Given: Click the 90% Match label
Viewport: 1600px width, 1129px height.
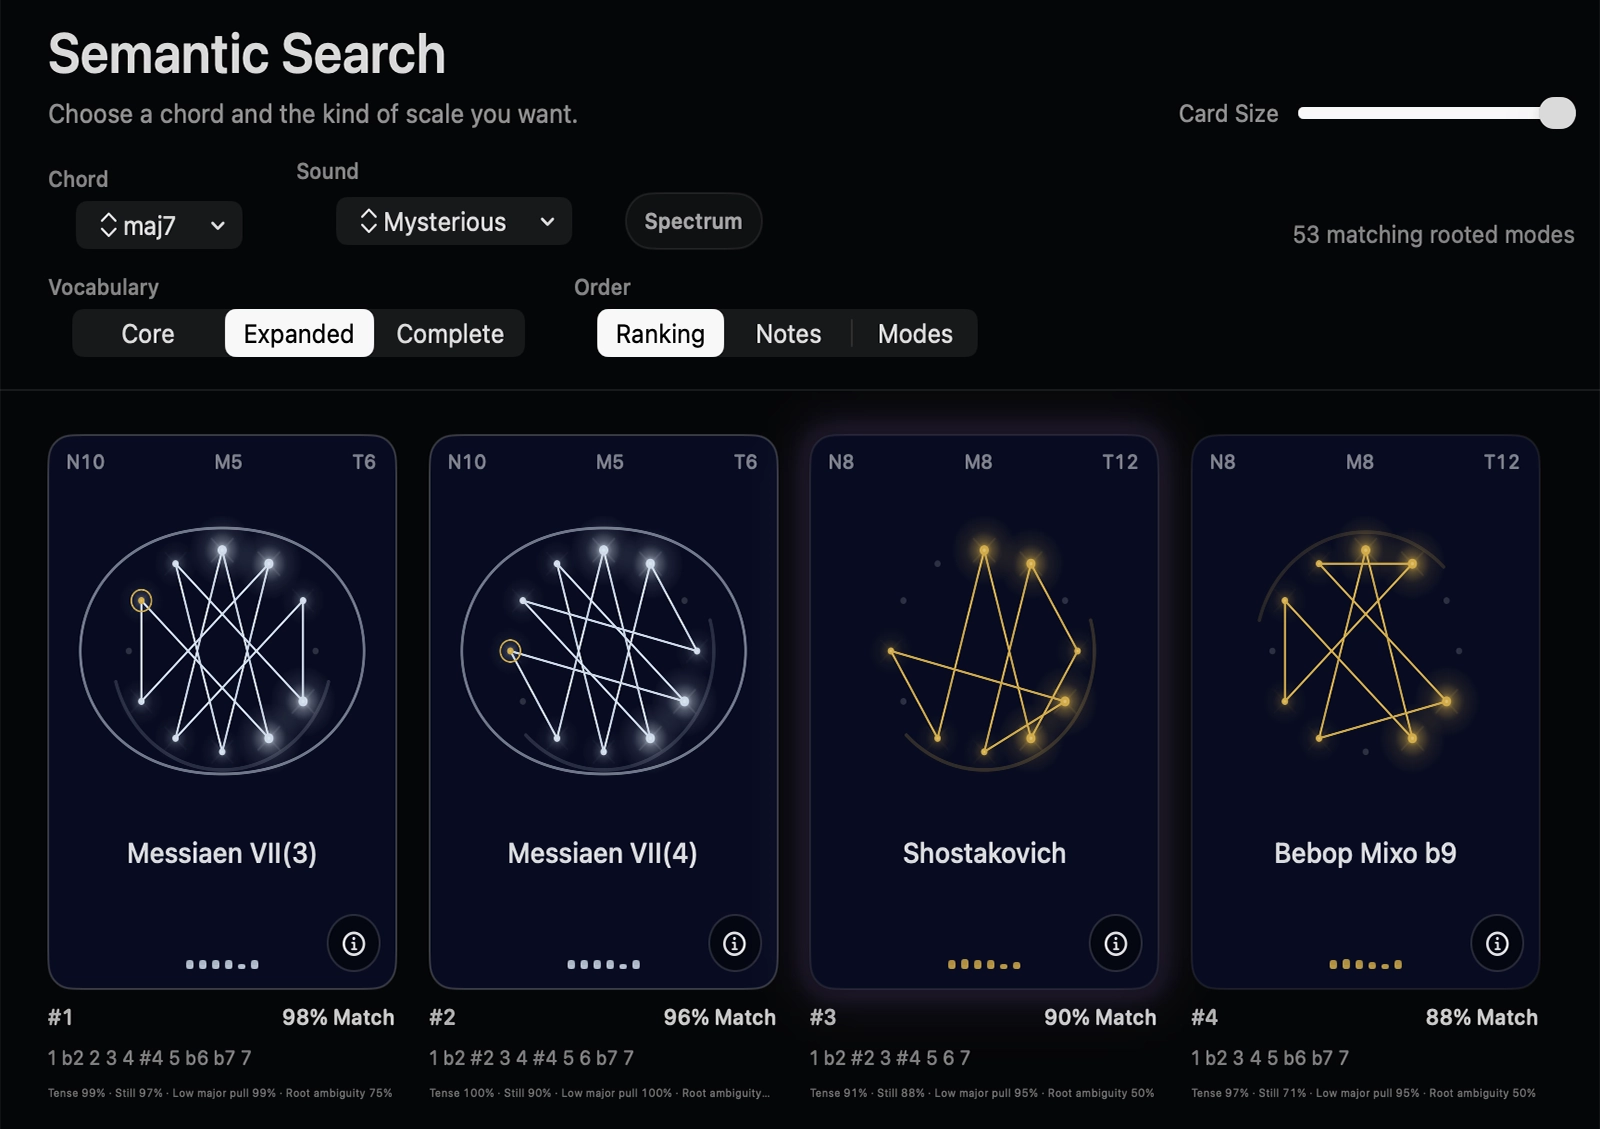Looking at the screenshot, I should coord(1100,1017).
